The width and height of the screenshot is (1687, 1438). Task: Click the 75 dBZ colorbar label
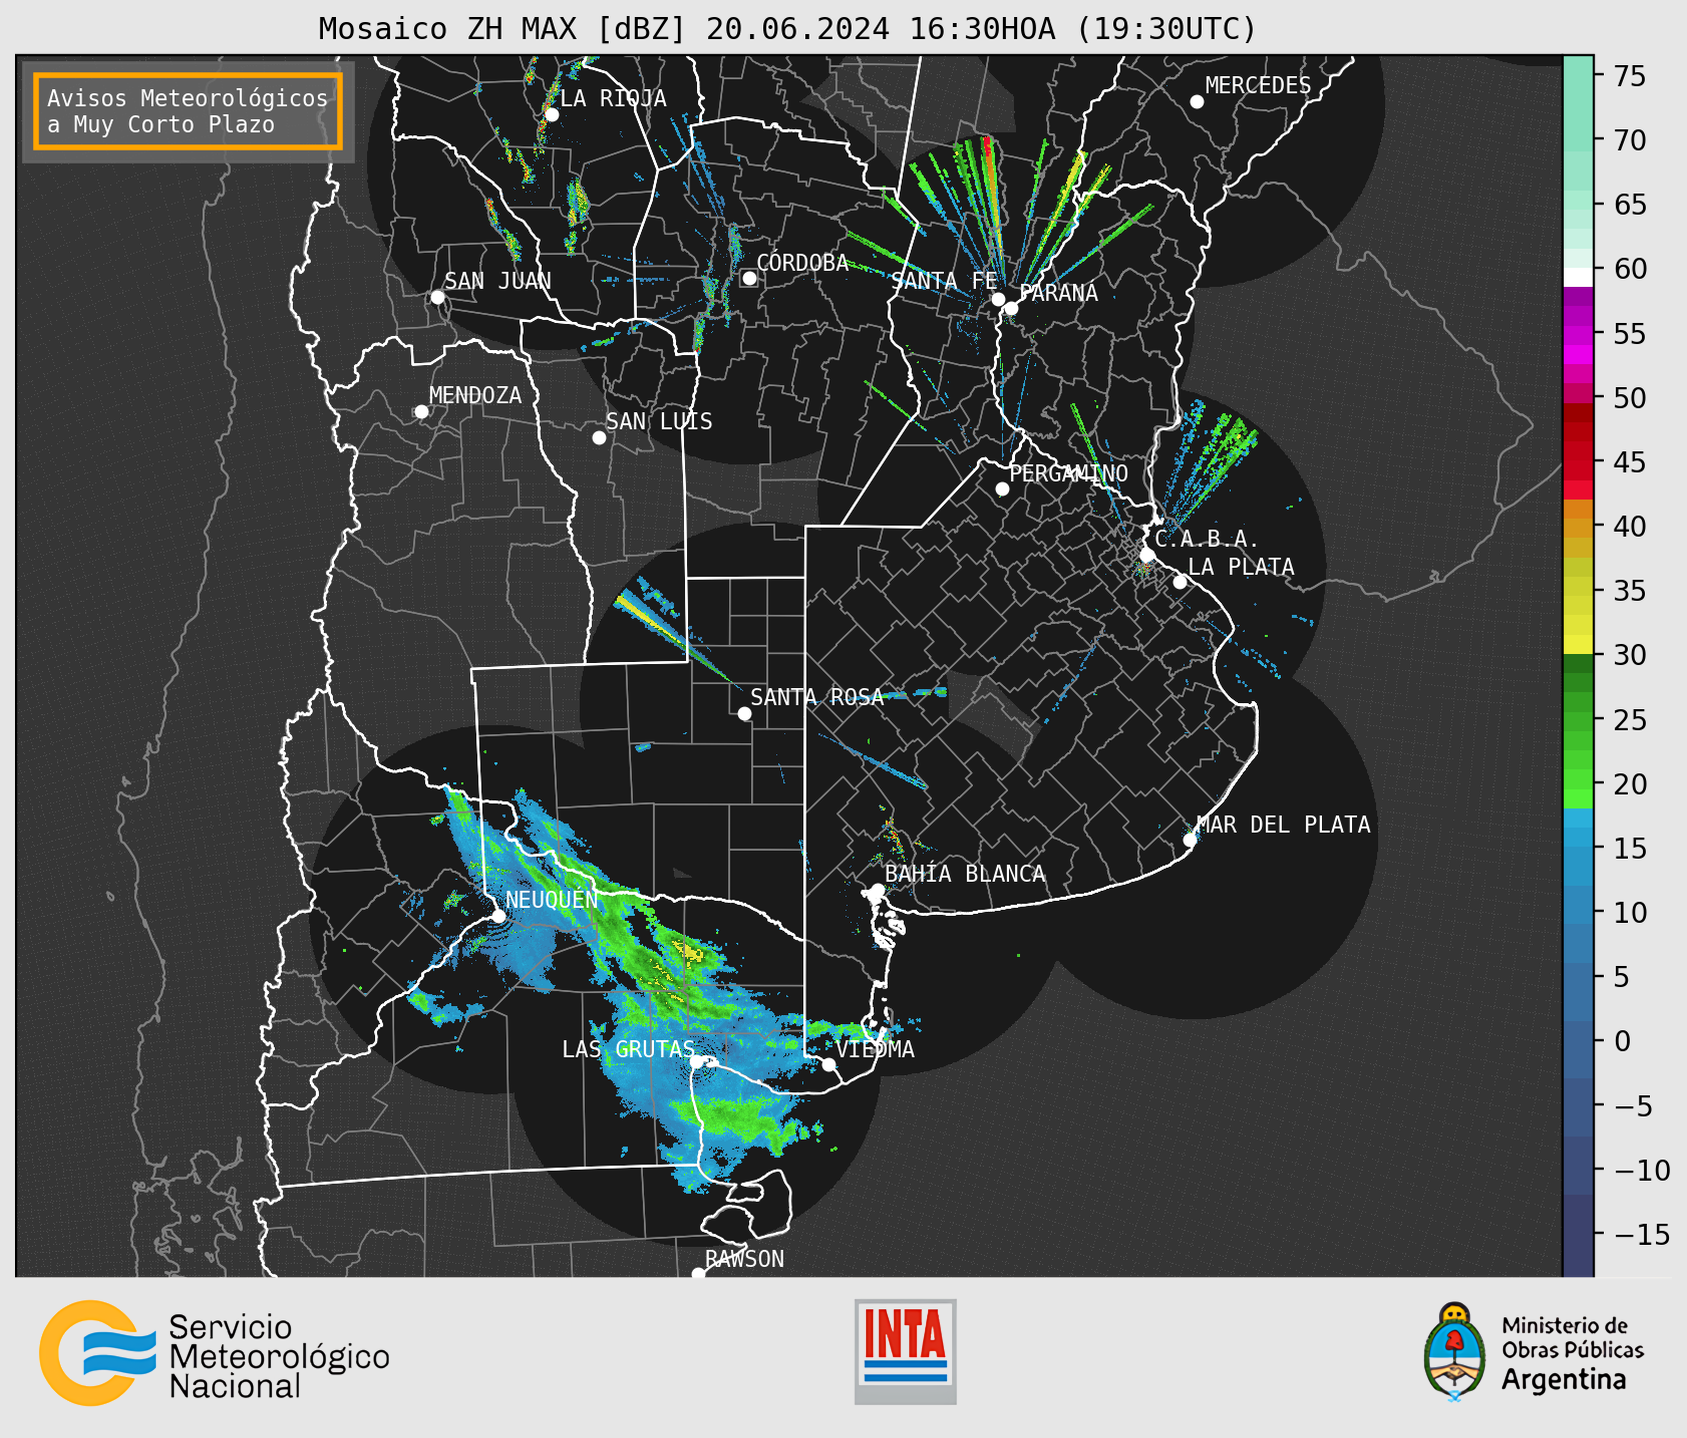click(1629, 77)
